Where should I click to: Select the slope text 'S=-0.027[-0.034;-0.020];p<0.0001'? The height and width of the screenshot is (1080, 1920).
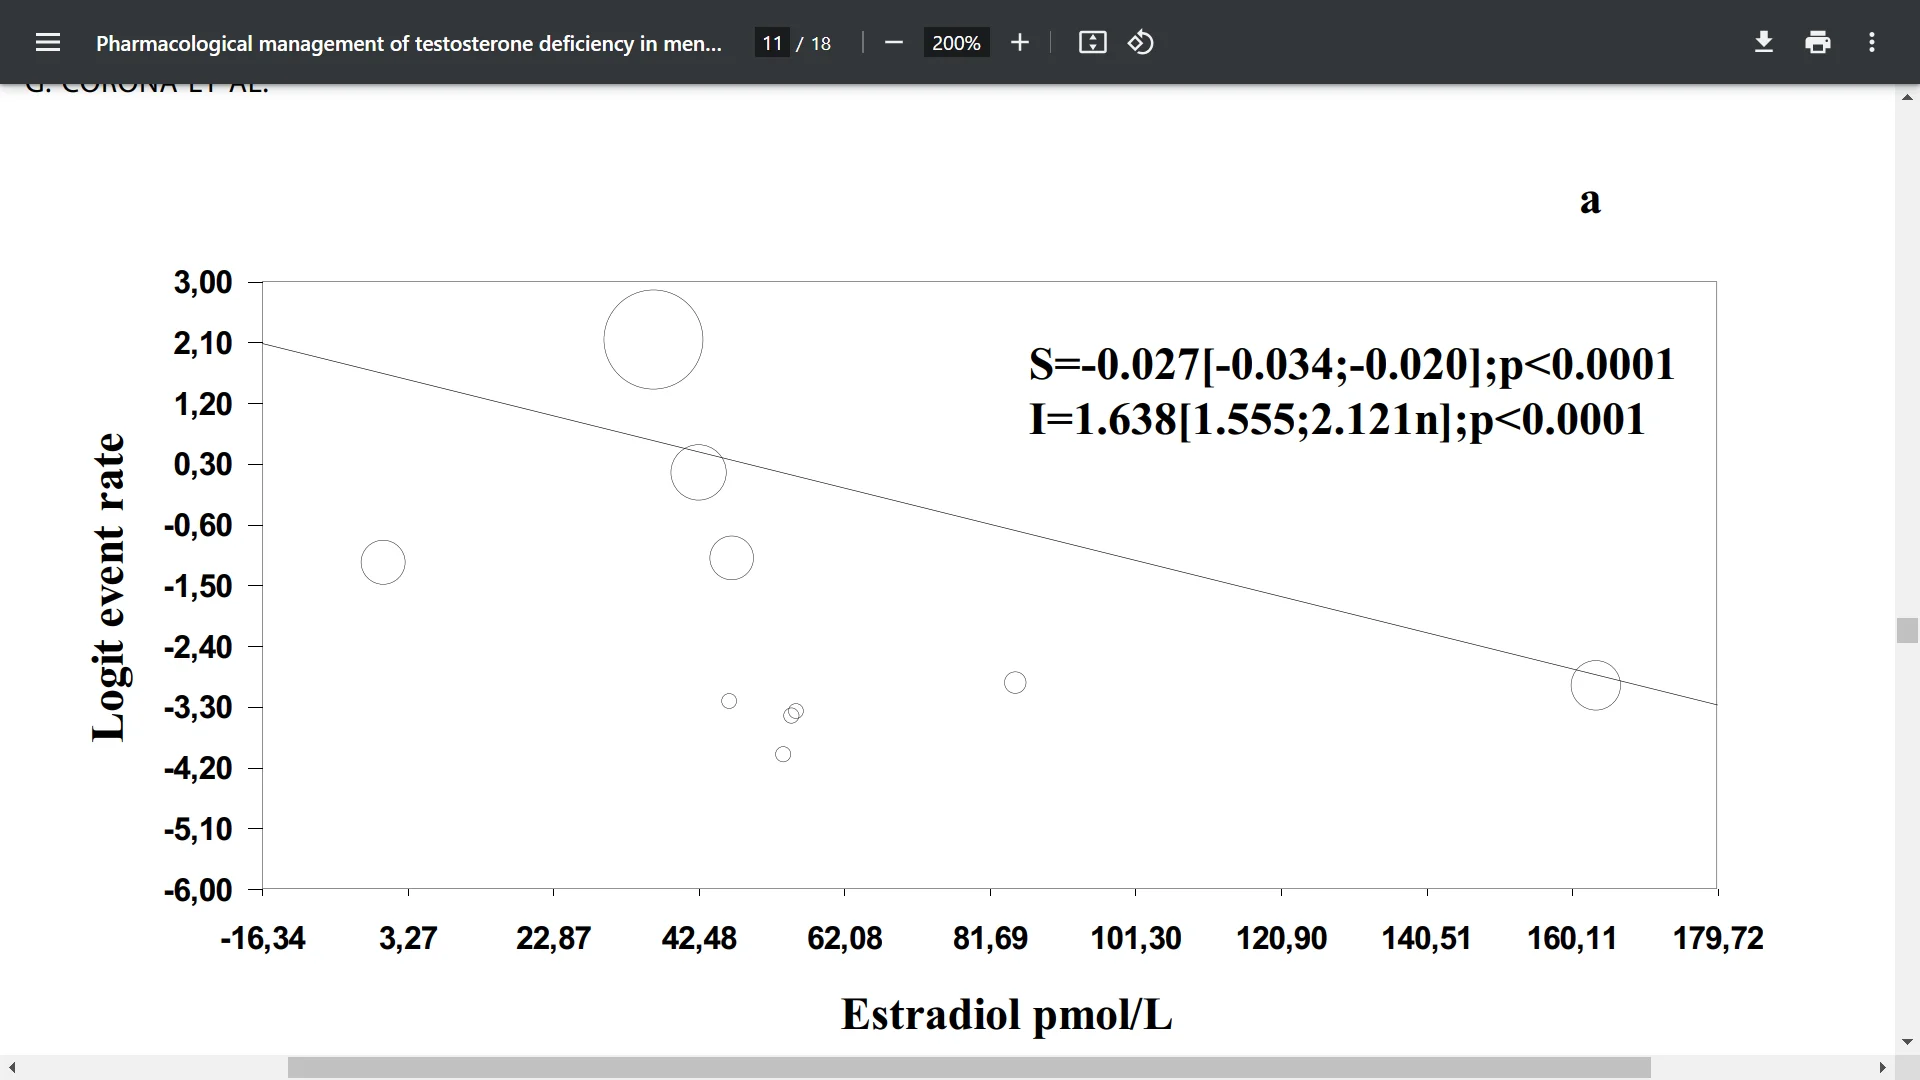(x=1351, y=364)
